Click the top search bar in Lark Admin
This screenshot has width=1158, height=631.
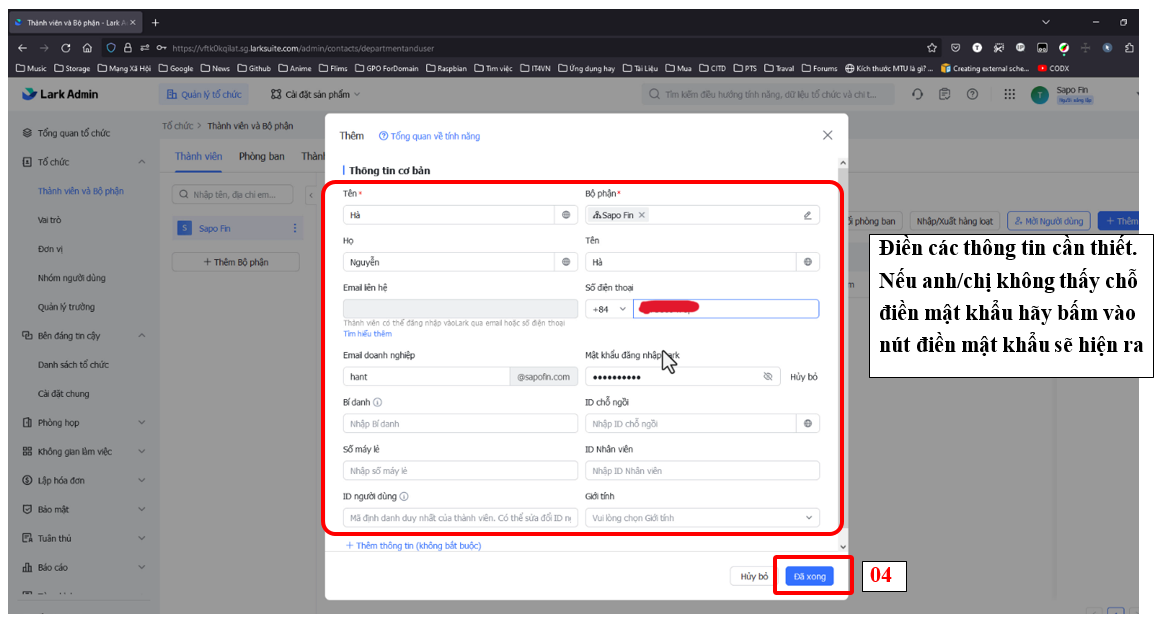pos(767,95)
